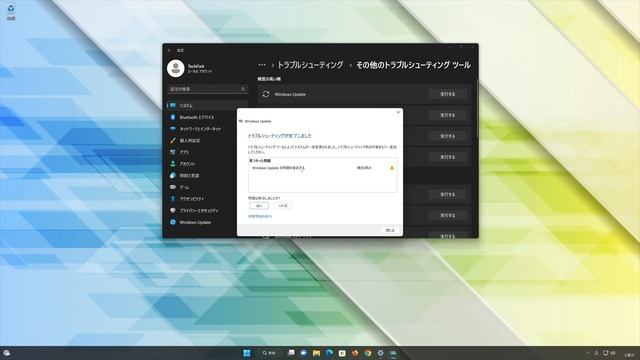Viewport: 640px width, 360px height.
Task: Expand the hidden system tray icons chevron
Action: [588, 353]
